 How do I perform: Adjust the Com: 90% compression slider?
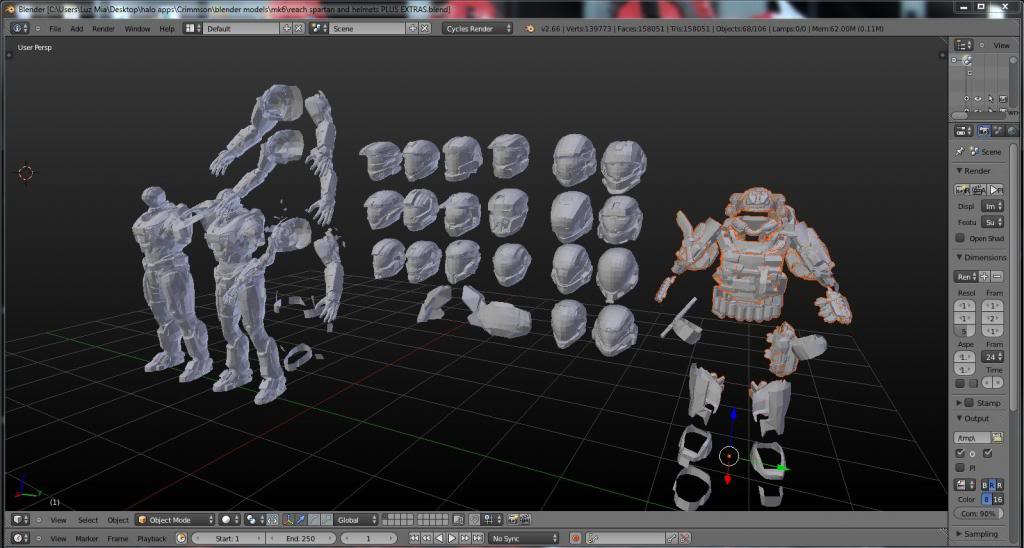pos(979,514)
